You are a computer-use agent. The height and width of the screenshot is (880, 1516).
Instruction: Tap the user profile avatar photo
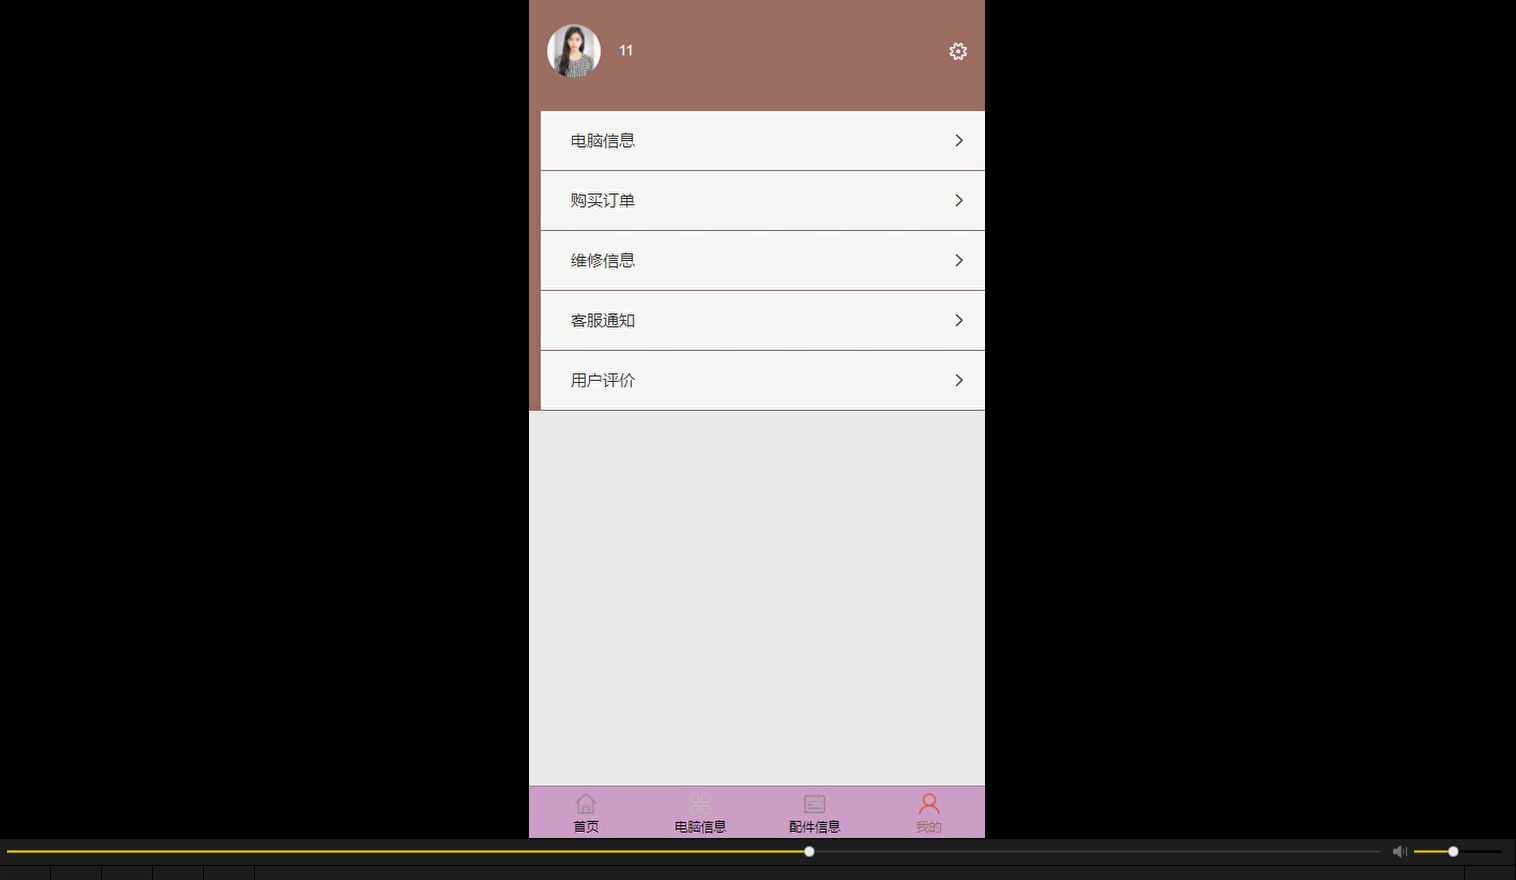pos(574,51)
